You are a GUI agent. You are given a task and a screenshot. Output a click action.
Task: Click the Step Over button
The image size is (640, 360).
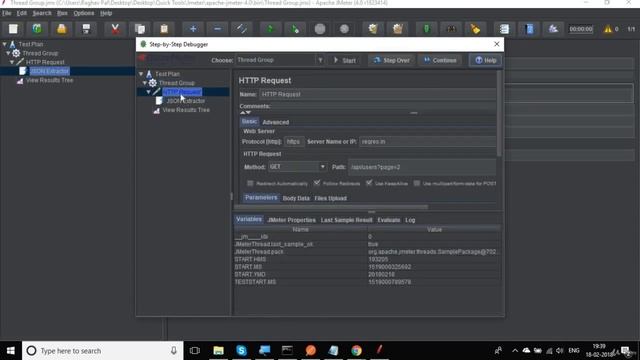pyautogui.click(x=391, y=60)
